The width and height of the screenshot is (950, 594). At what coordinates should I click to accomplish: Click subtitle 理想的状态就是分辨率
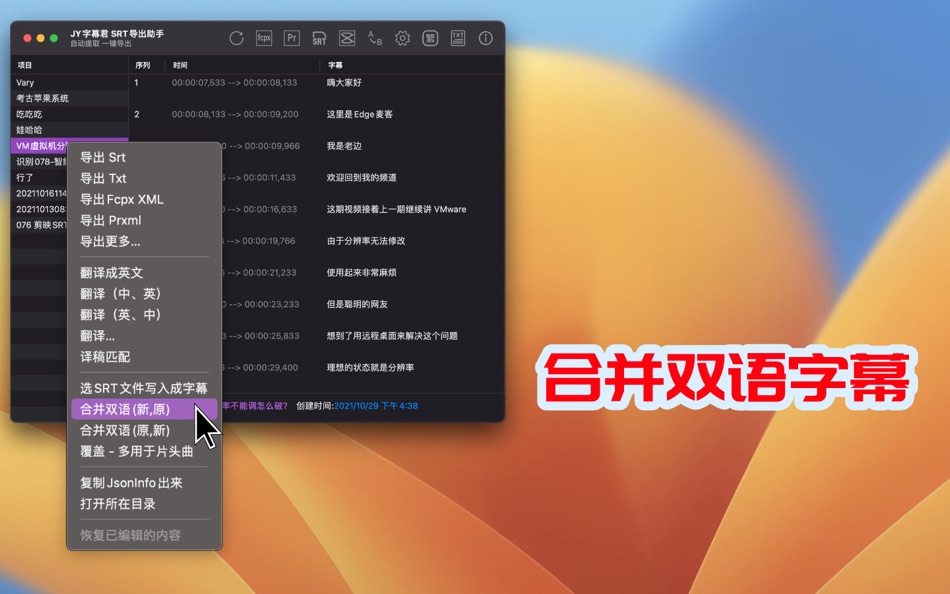(370, 367)
